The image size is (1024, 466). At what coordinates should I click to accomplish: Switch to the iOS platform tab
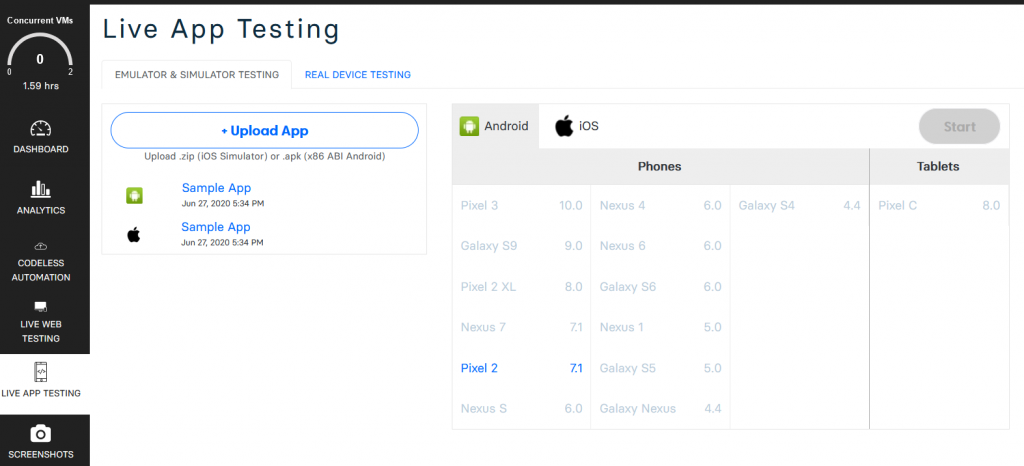[x=577, y=126]
